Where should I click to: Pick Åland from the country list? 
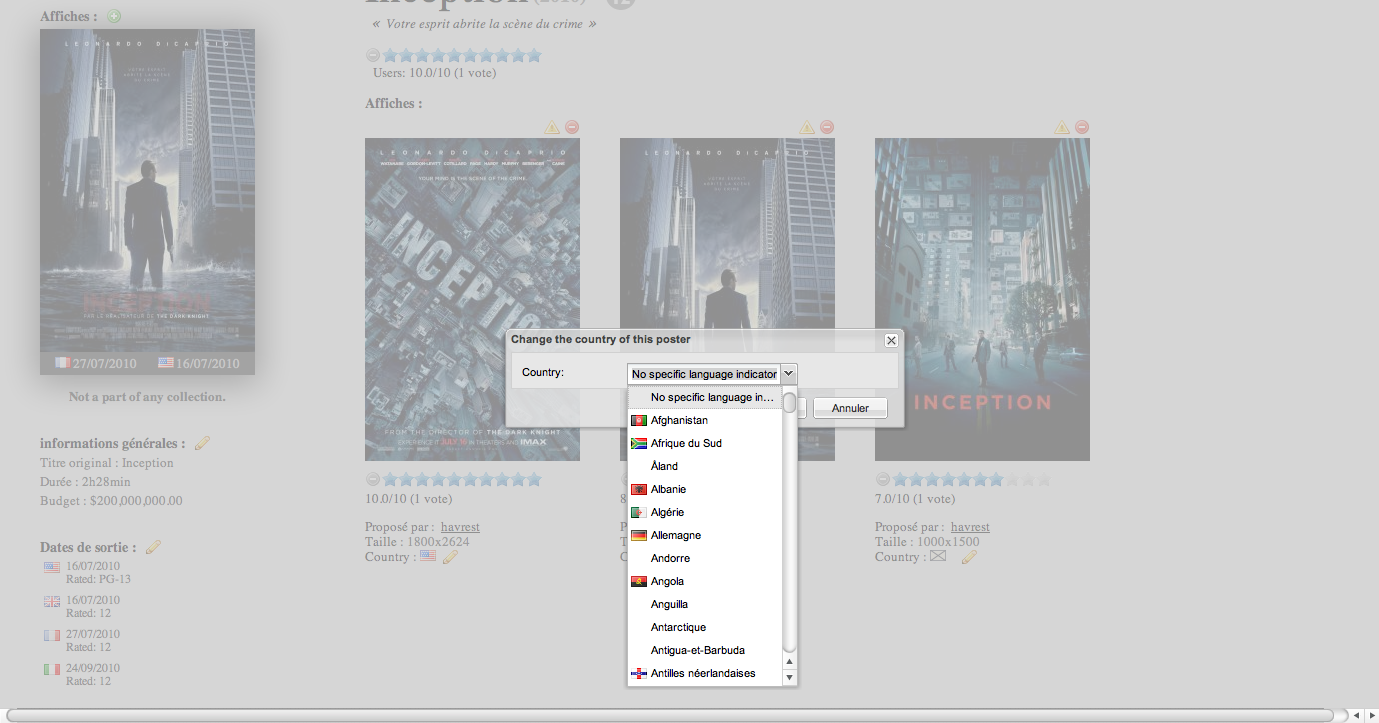704,466
